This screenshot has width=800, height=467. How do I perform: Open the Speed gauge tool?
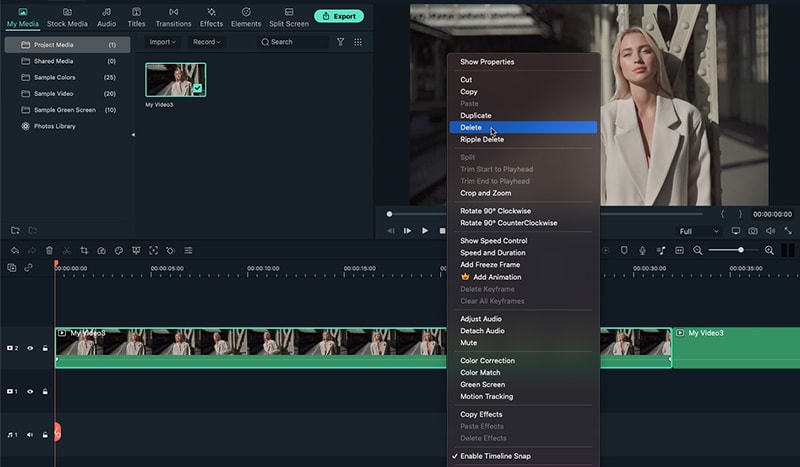click(x=102, y=251)
